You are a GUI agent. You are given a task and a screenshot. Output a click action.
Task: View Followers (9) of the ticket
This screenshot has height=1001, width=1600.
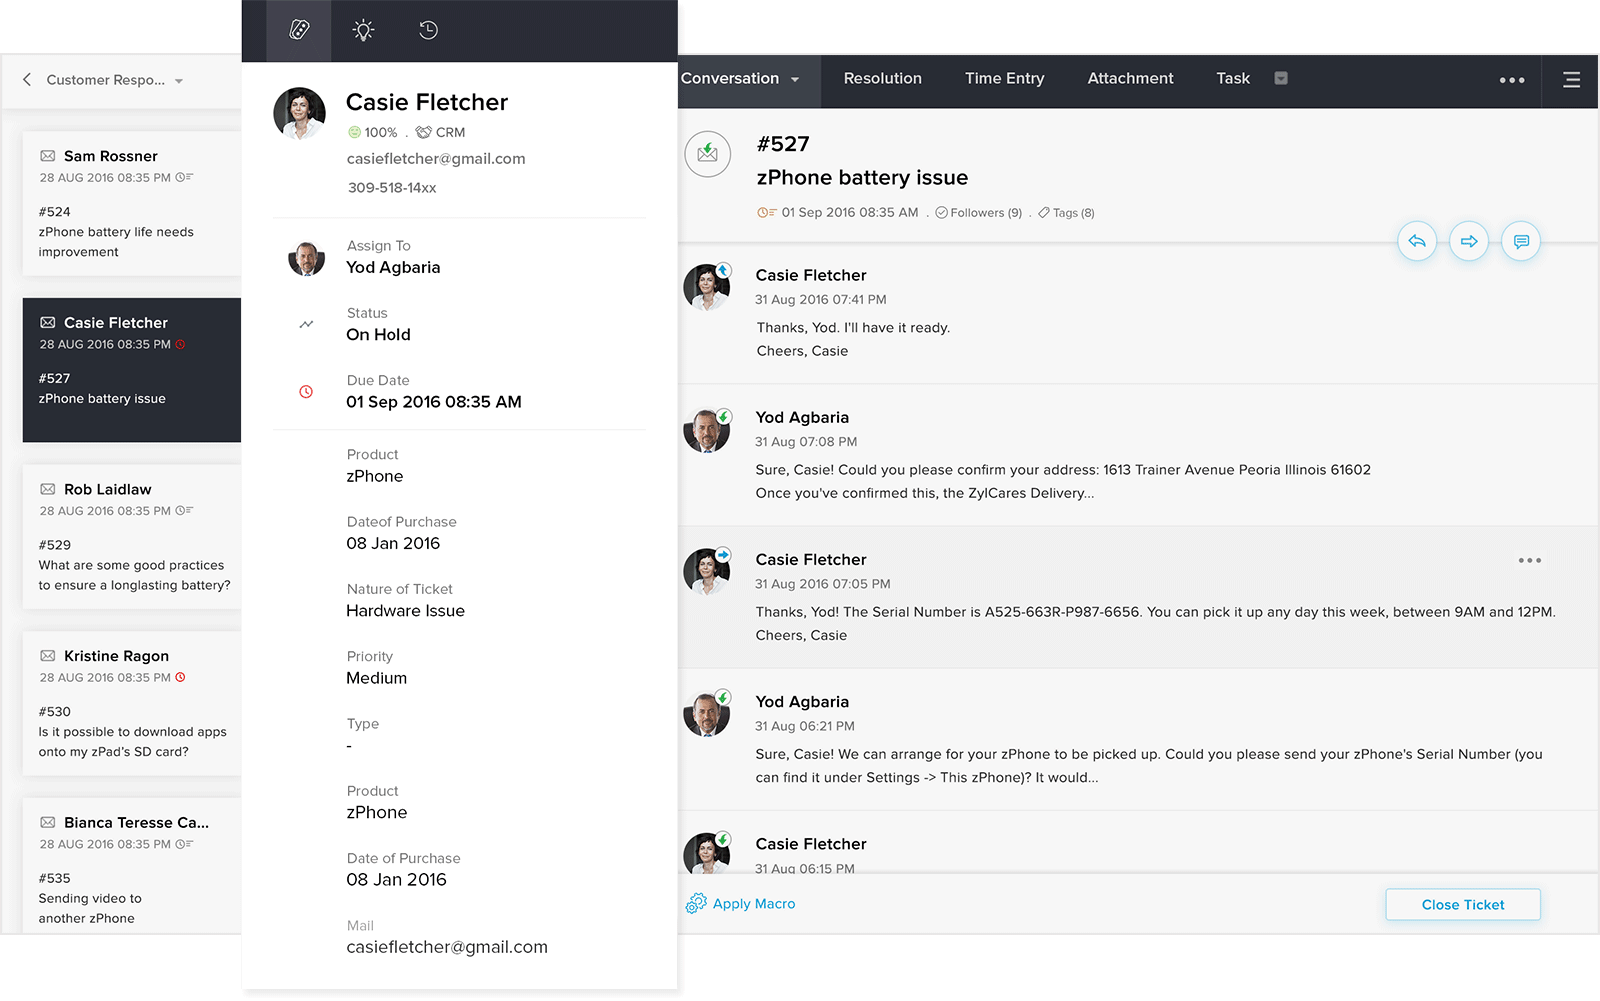[x=979, y=213]
